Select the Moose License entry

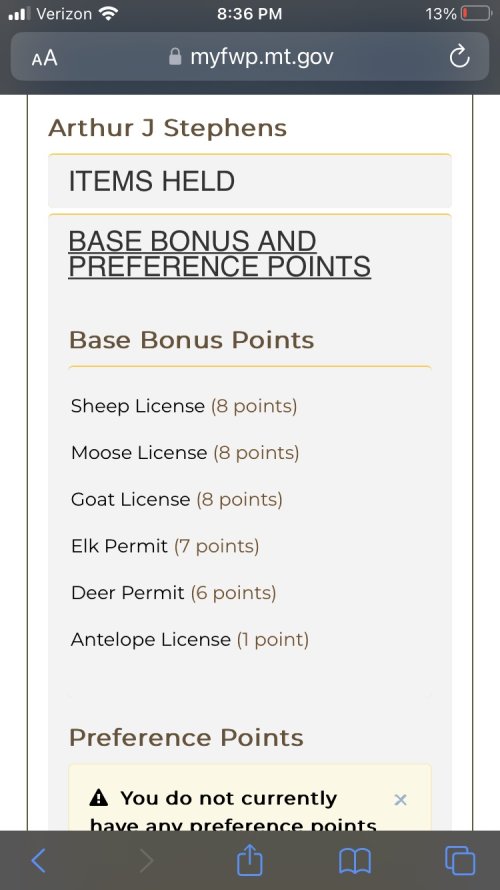click(x=185, y=452)
